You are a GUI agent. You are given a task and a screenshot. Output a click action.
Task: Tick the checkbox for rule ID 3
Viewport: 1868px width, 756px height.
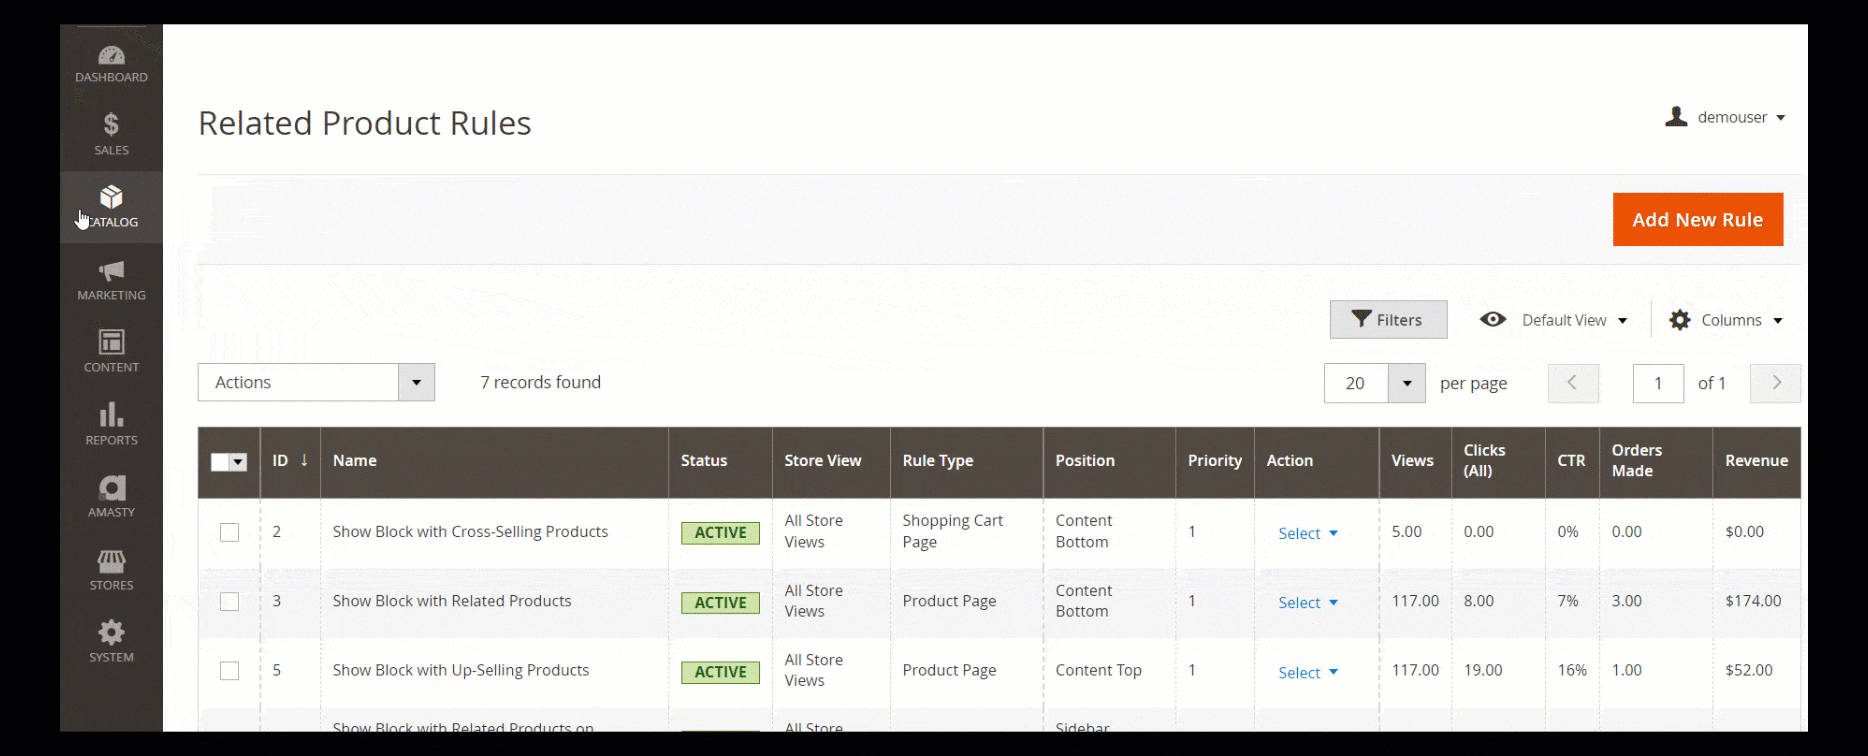pyautogui.click(x=230, y=601)
